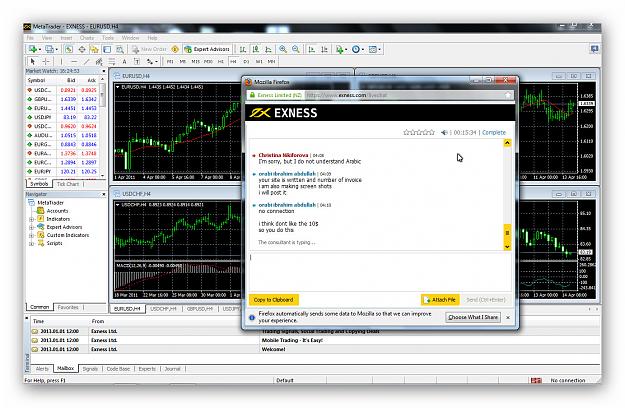Click into the chat message input field

click(x=379, y=272)
